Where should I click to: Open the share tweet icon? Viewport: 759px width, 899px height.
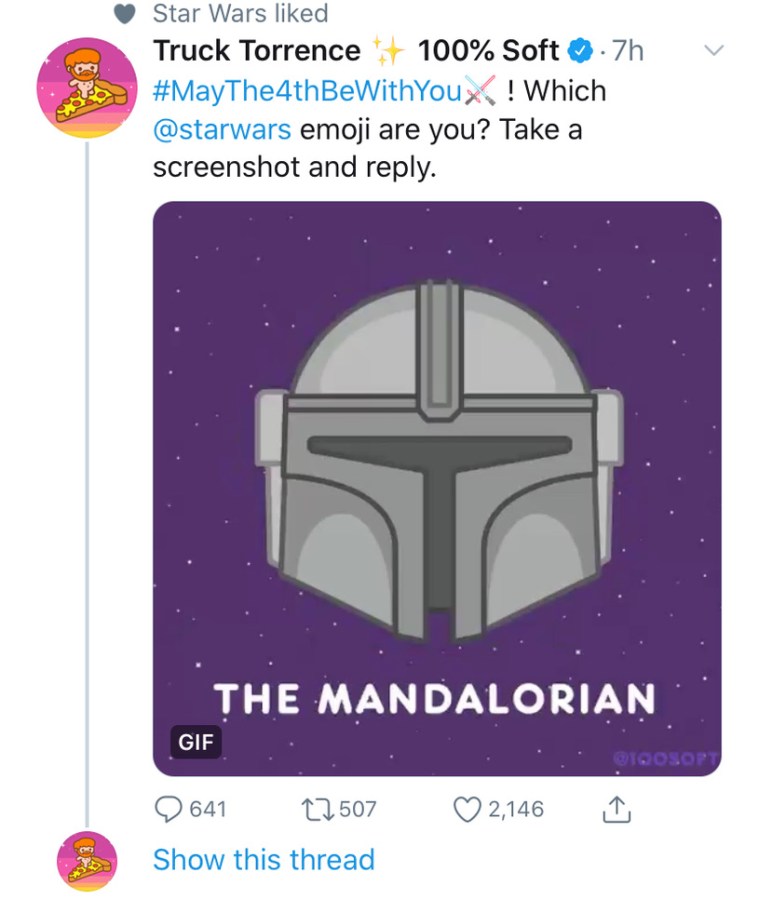pos(617,808)
